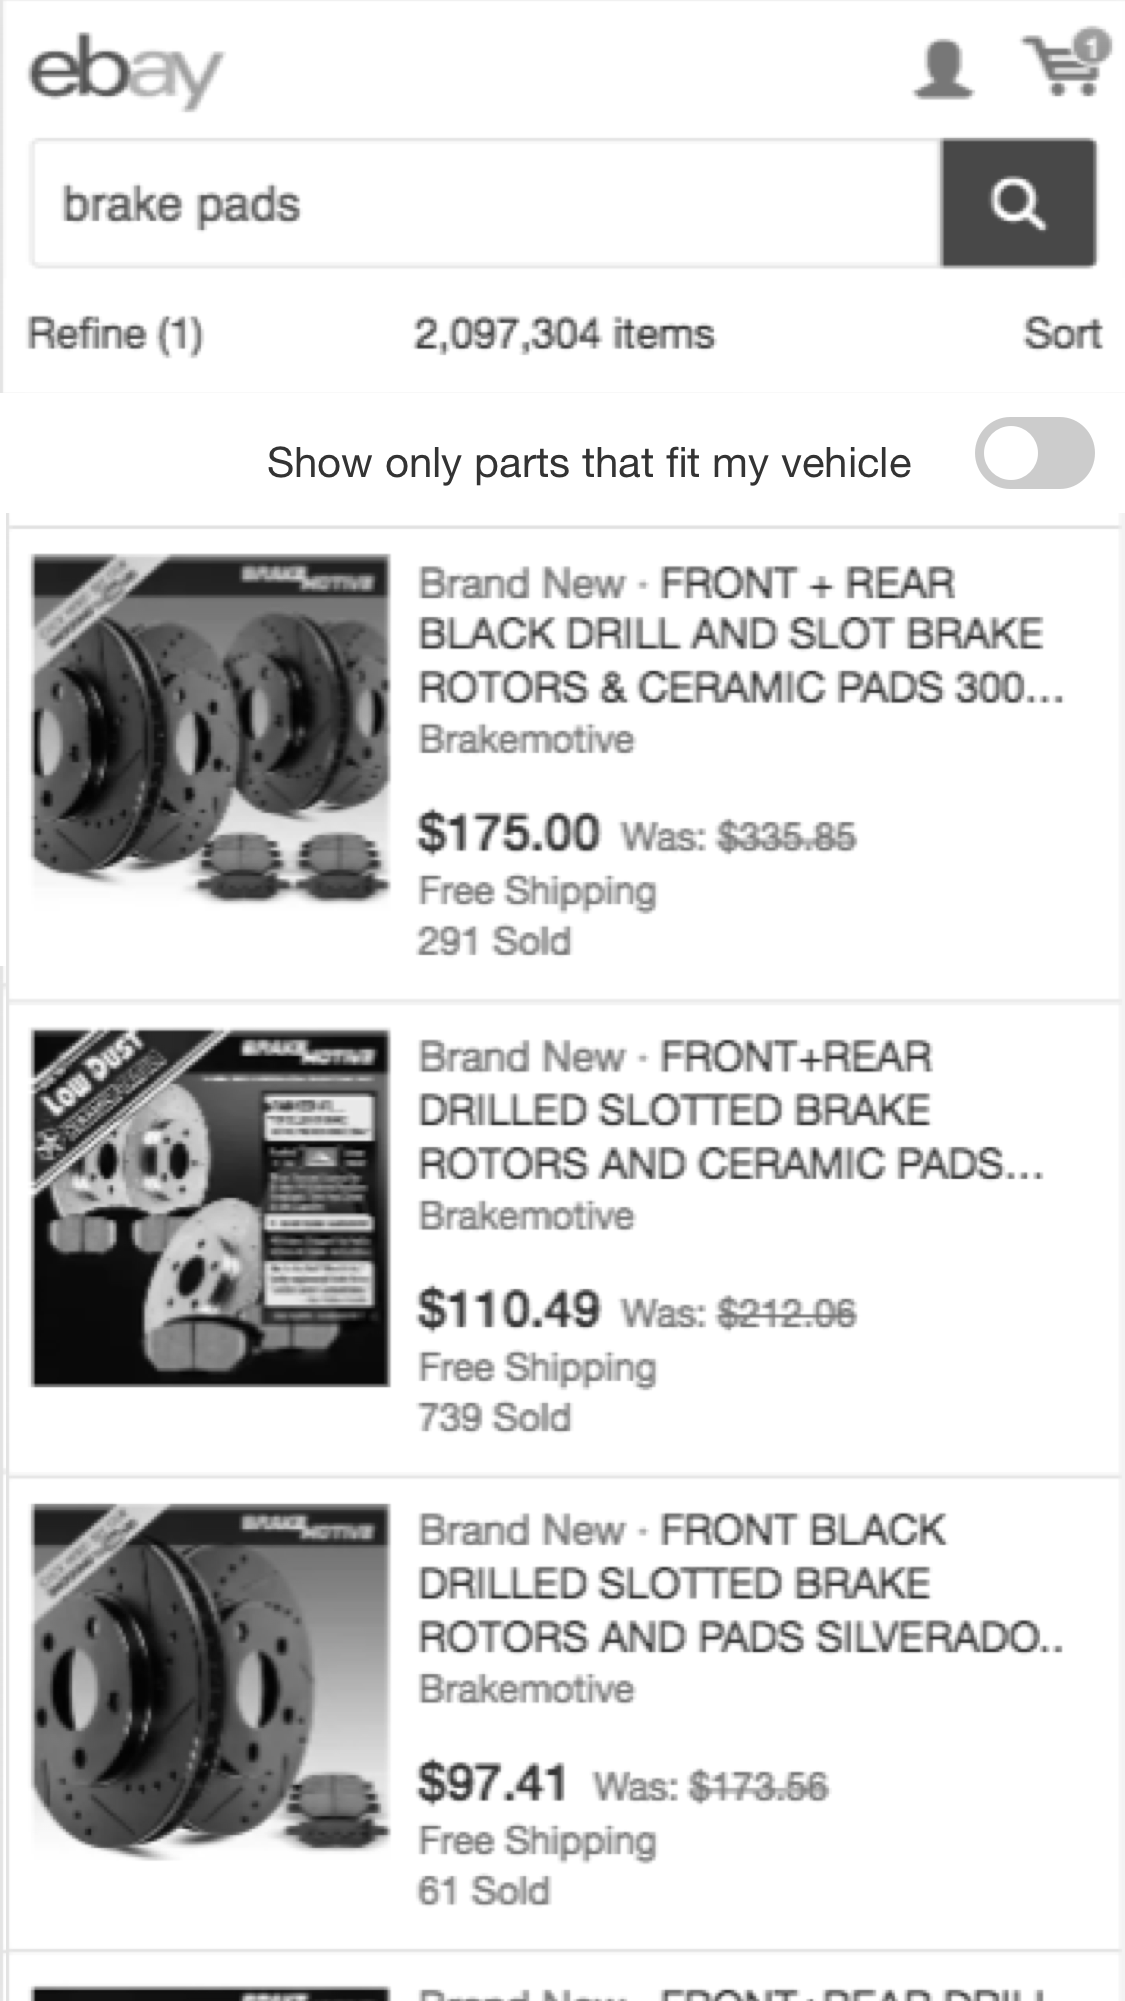Screen dimensions: 1125x2001
Task: Open the user account profile icon
Action: pos(943,68)
